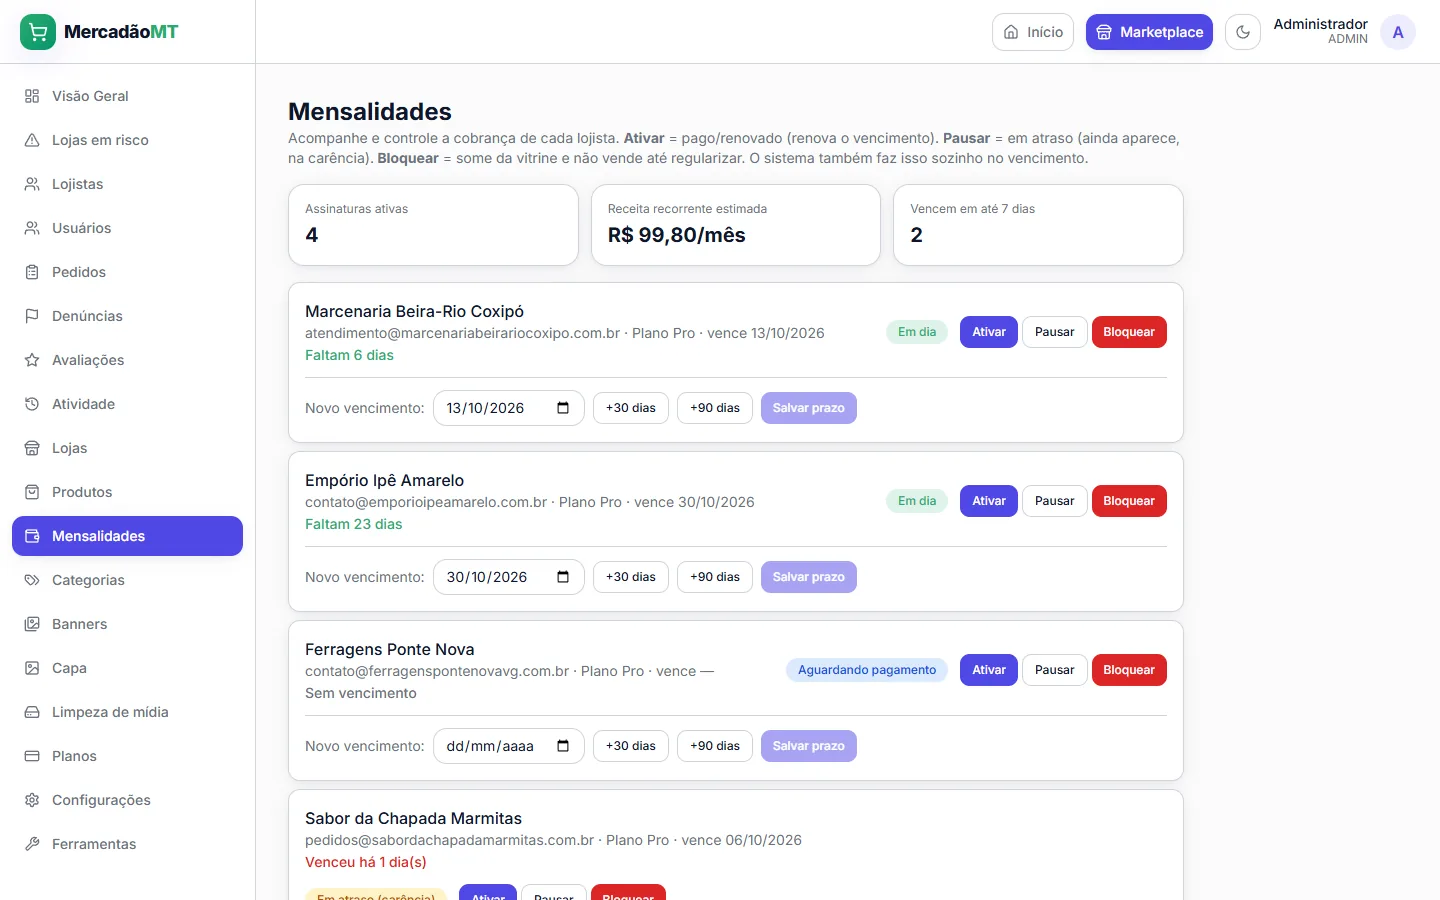Add 30 days to Marcenaria Beira-Rio Coxipó

631,408
